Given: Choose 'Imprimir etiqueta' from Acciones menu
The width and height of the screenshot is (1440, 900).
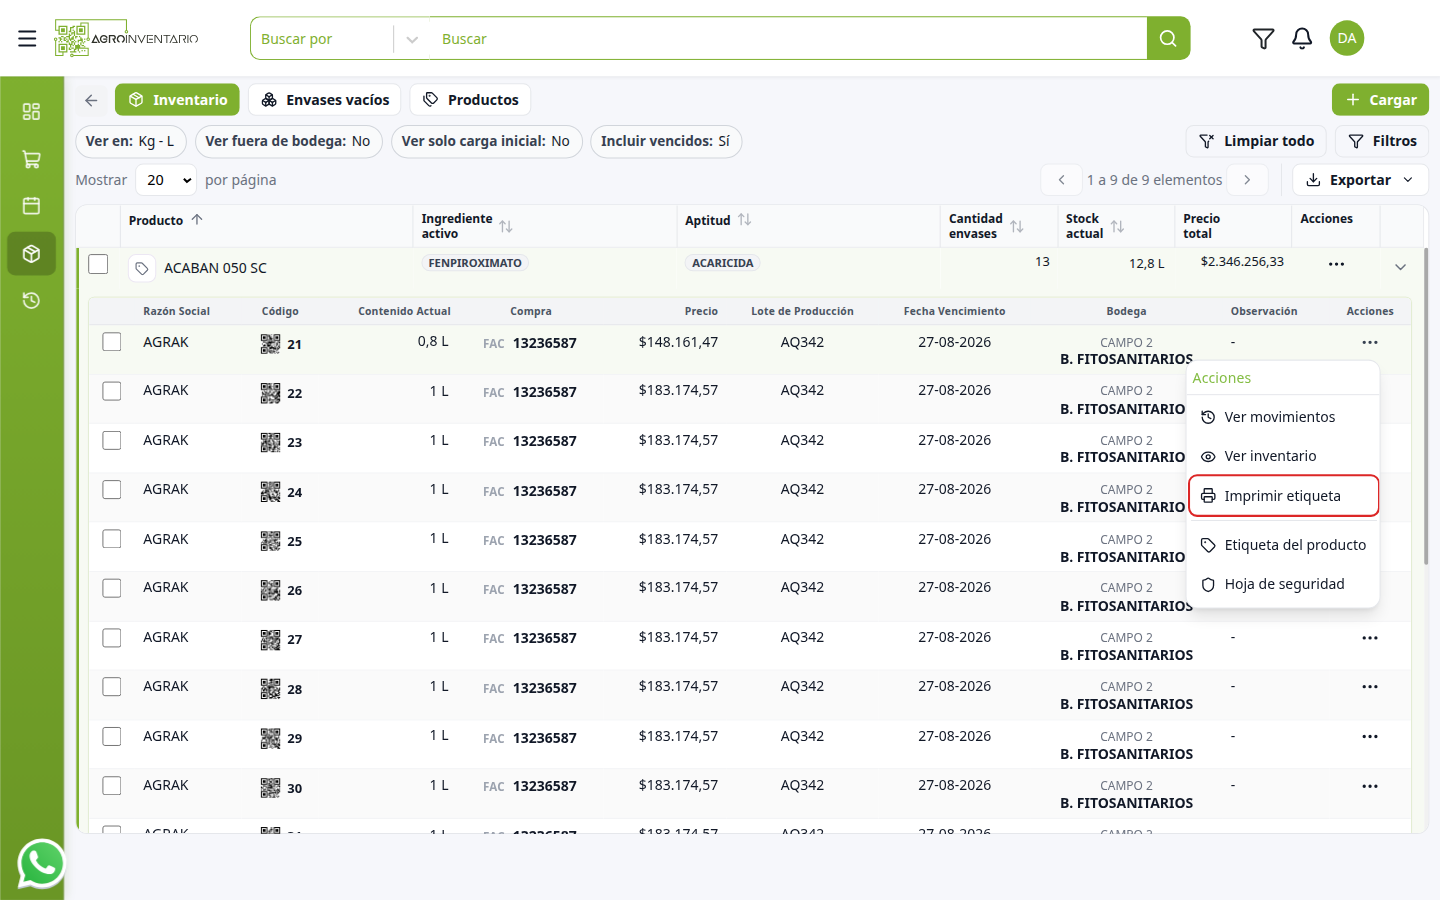Looking at the screenshot, I should 1283,496.
